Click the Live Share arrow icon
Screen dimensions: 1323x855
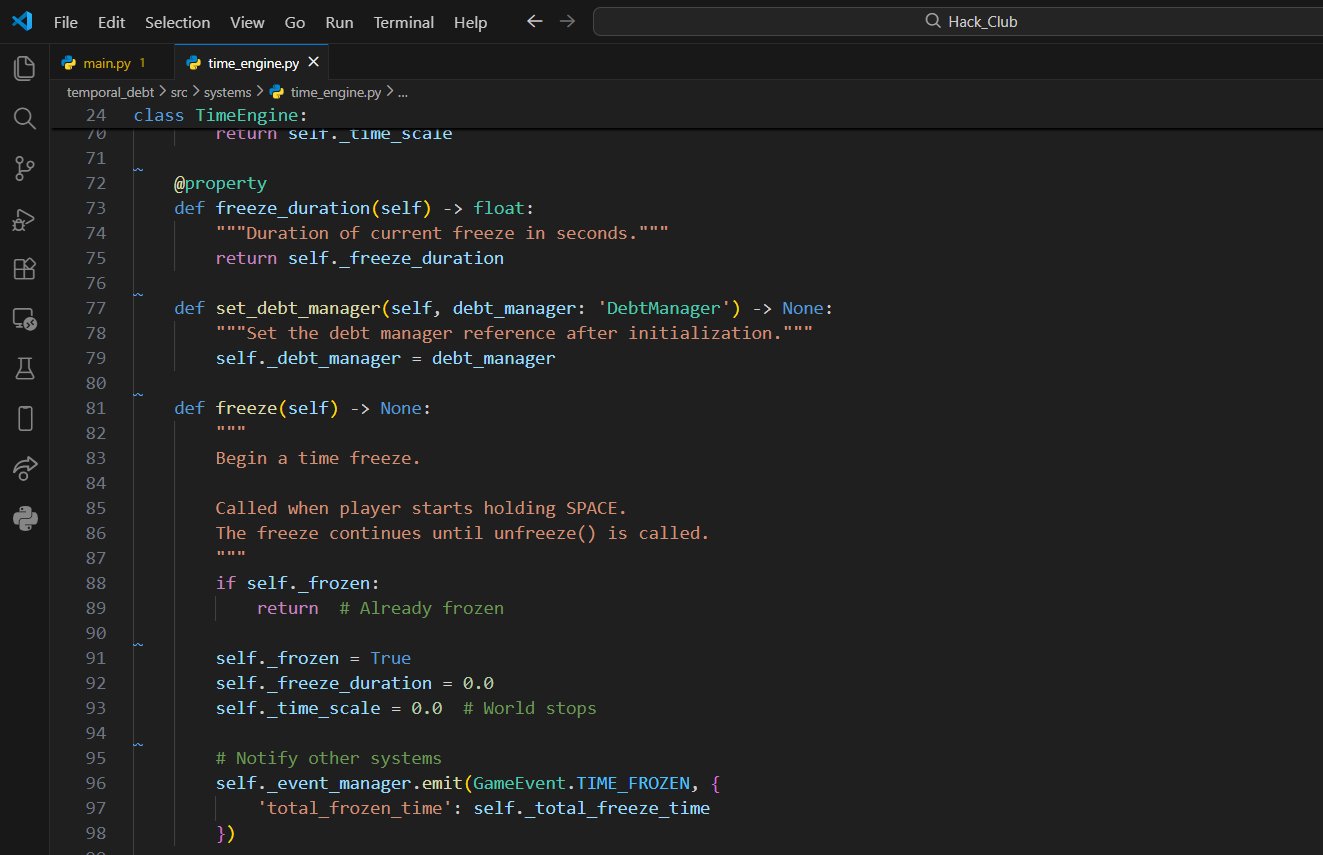[x=25, y=468]
